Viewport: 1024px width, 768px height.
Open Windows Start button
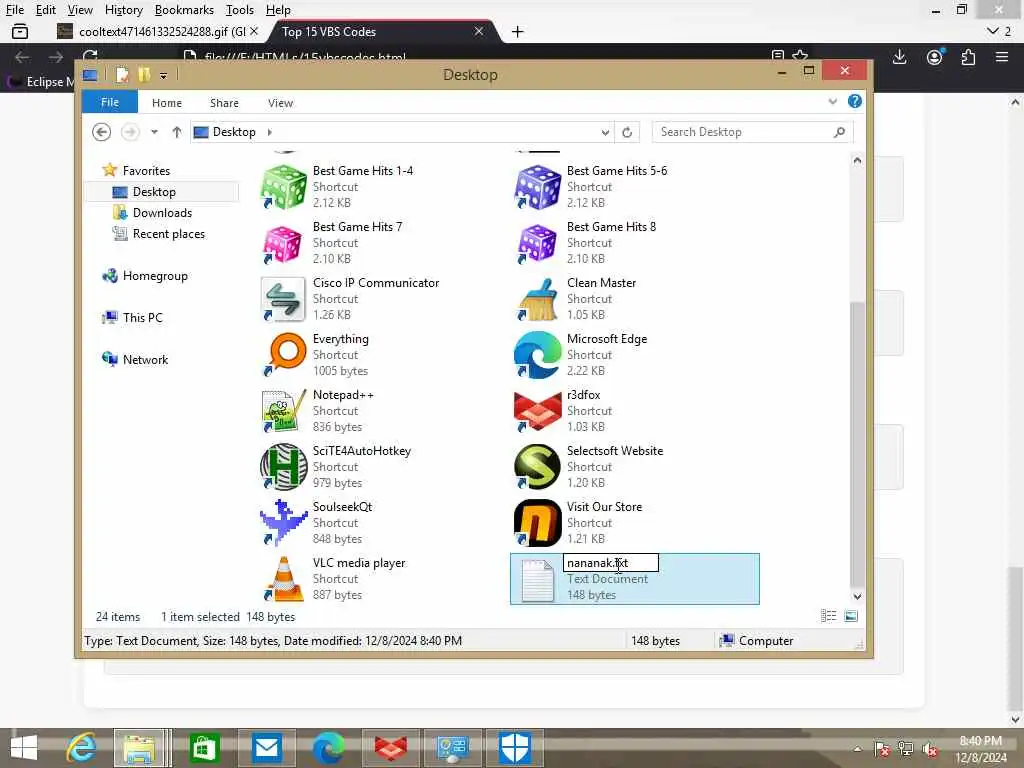pyautogui.click(x=24, y=748)
